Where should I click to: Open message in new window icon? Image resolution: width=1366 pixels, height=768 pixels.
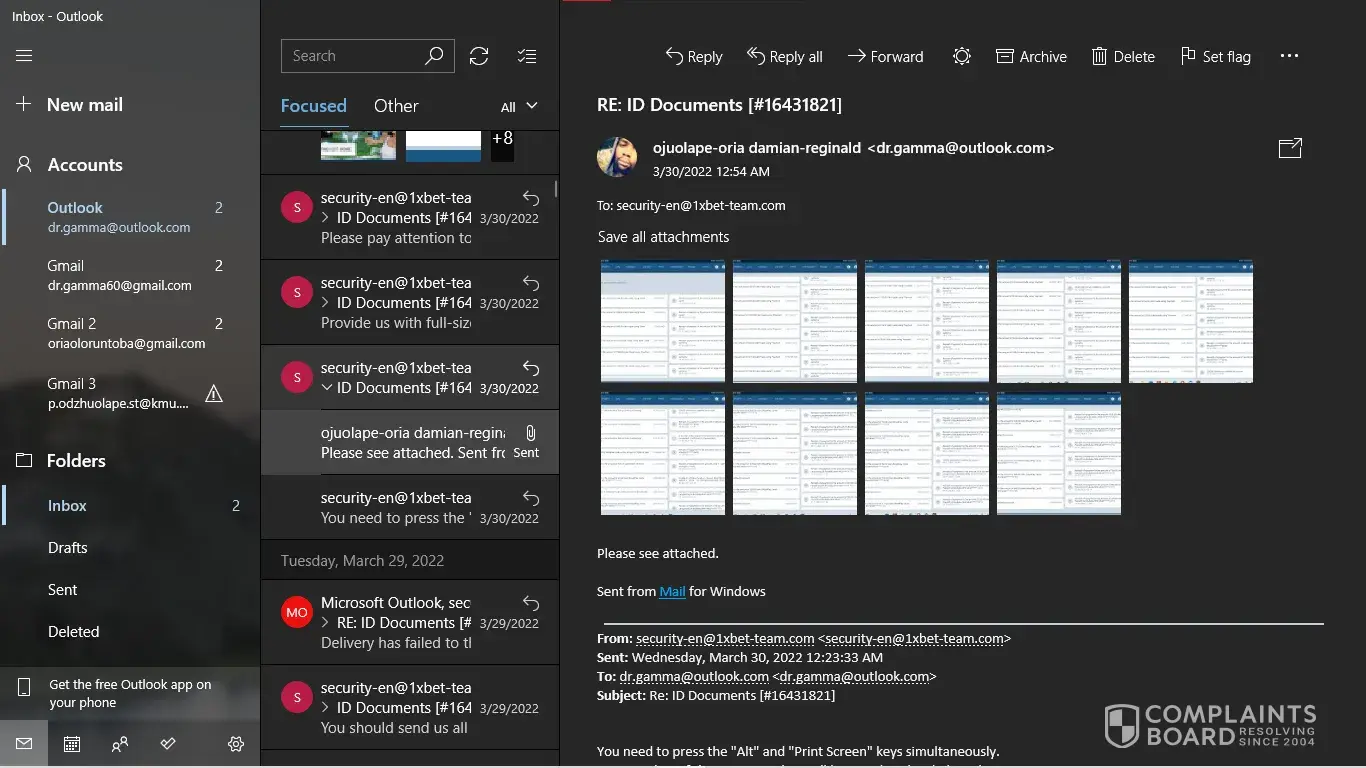(1290, 148)
